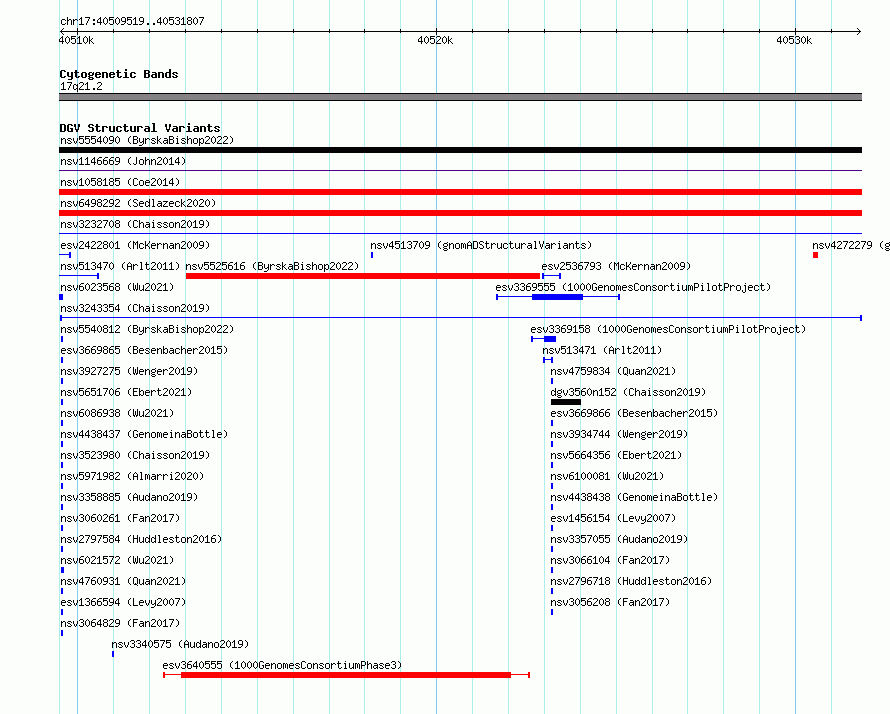This screenshot has width=890, height=714.
Task: Select the 40520k ruler position label
Action: tap(435, 40)
